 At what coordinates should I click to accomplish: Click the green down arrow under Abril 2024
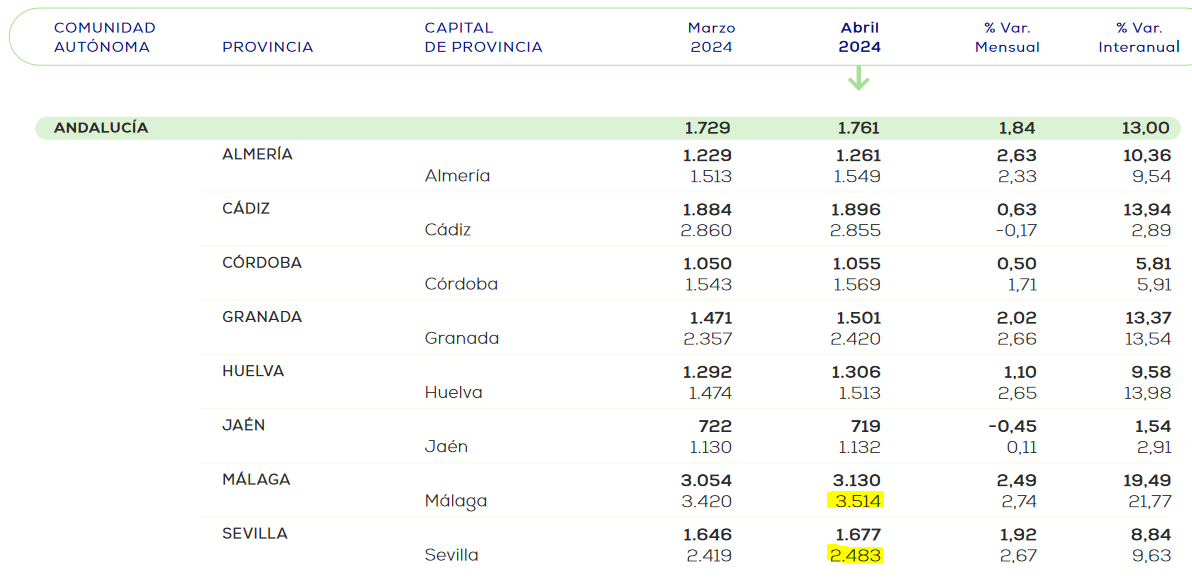(x=859, y=78)
